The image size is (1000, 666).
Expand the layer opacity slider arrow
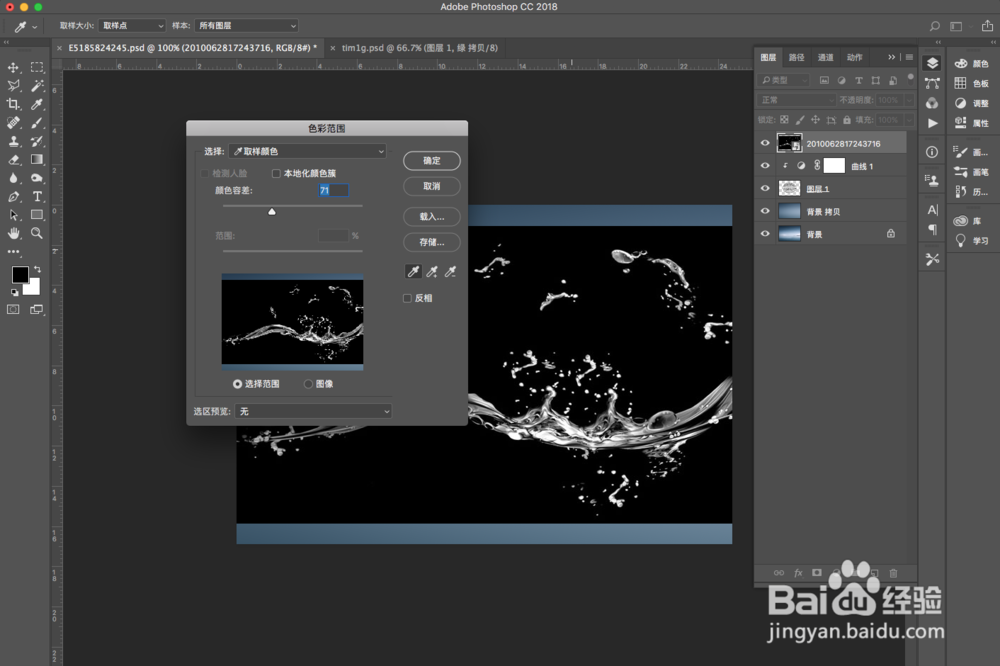(909, 100)
